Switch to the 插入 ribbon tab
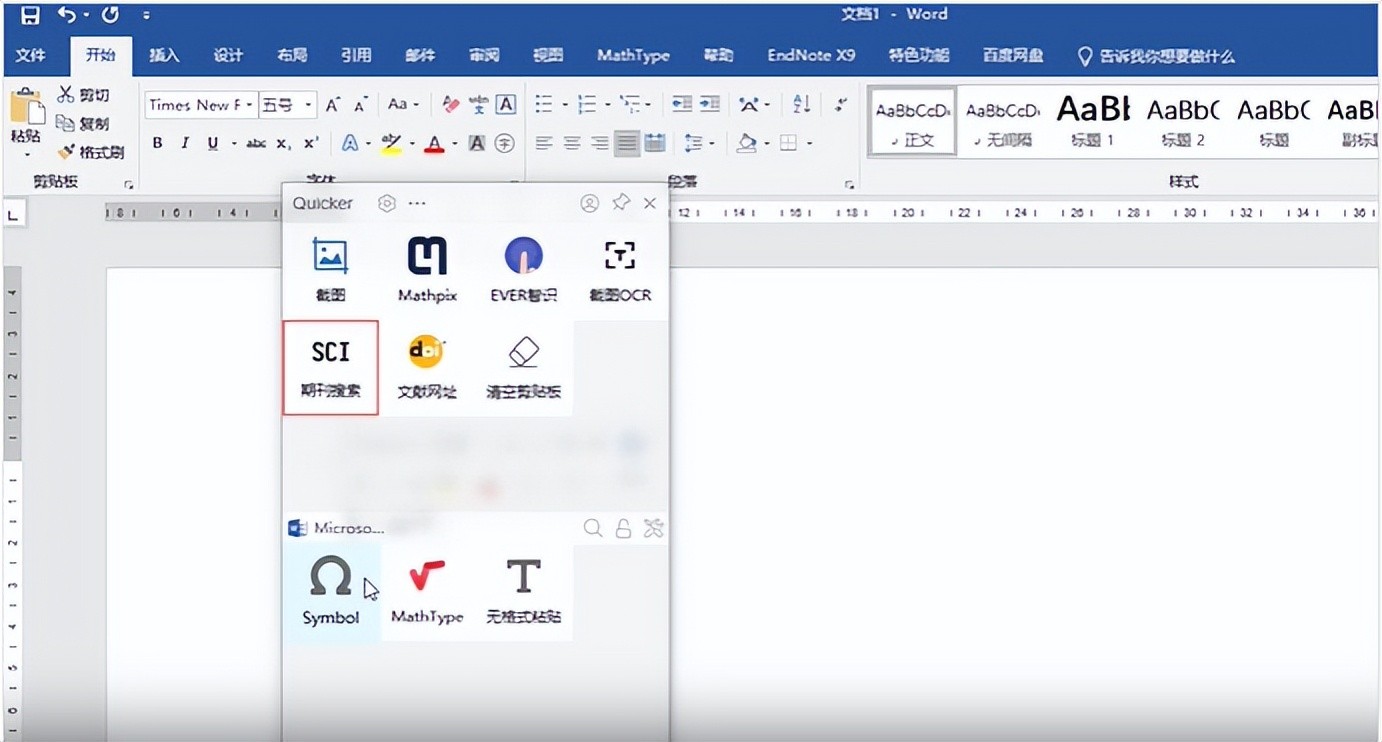Image resolution: width=1382 pixels, height=742 pixels. (164, 56)
